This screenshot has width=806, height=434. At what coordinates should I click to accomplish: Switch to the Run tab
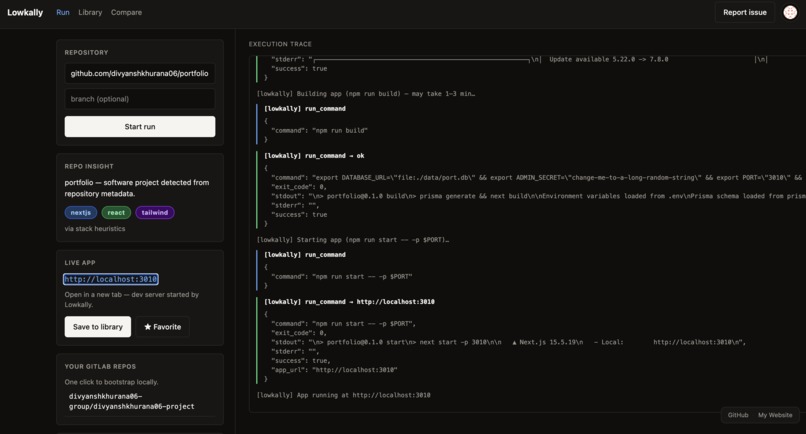(x=63, y=12)
